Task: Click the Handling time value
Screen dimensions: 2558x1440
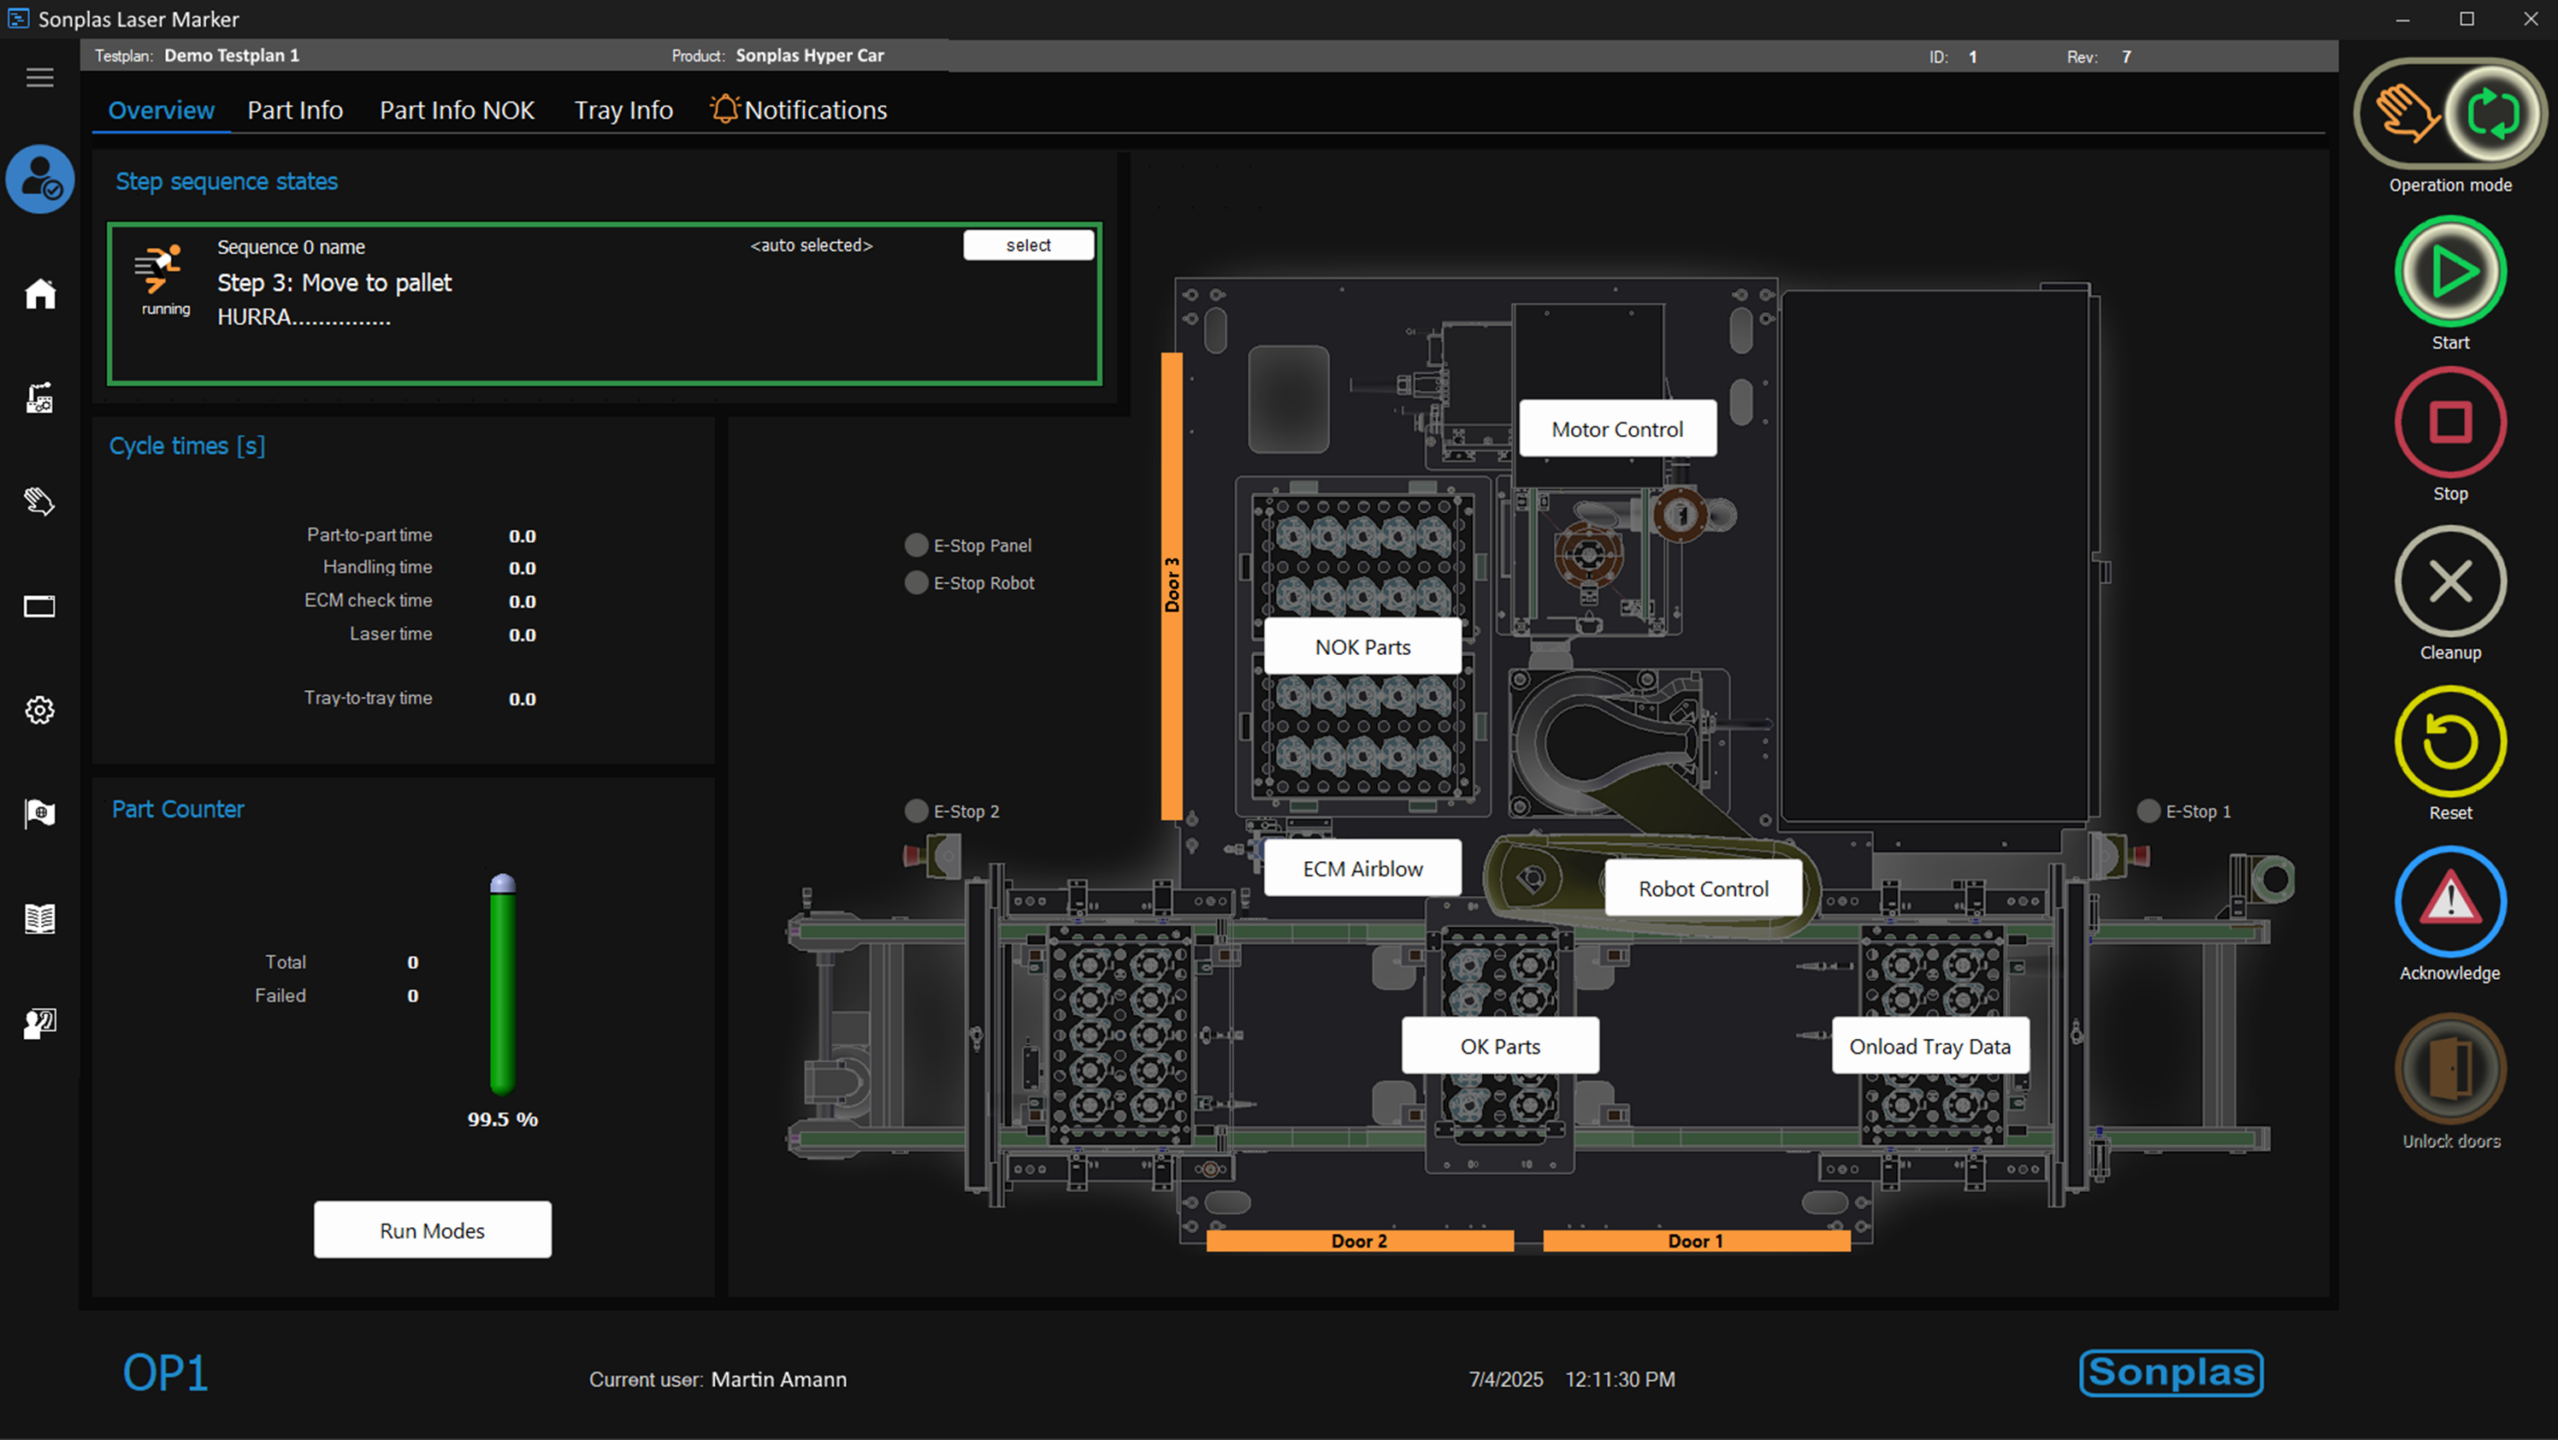Action: point(522,568)
